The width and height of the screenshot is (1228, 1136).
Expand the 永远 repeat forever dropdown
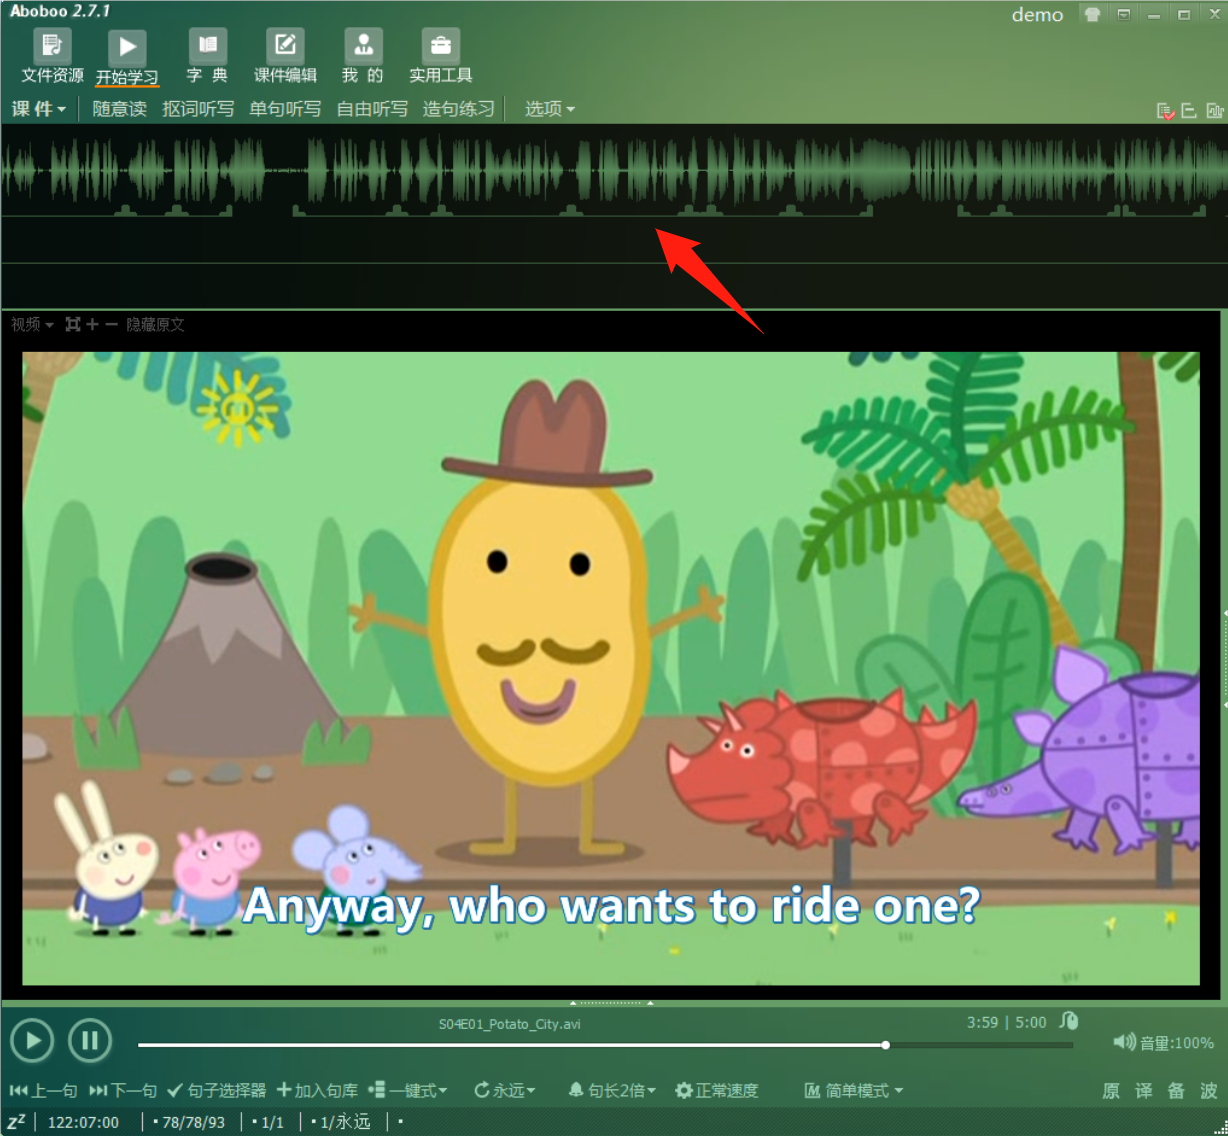click(x=505, y=1090)
